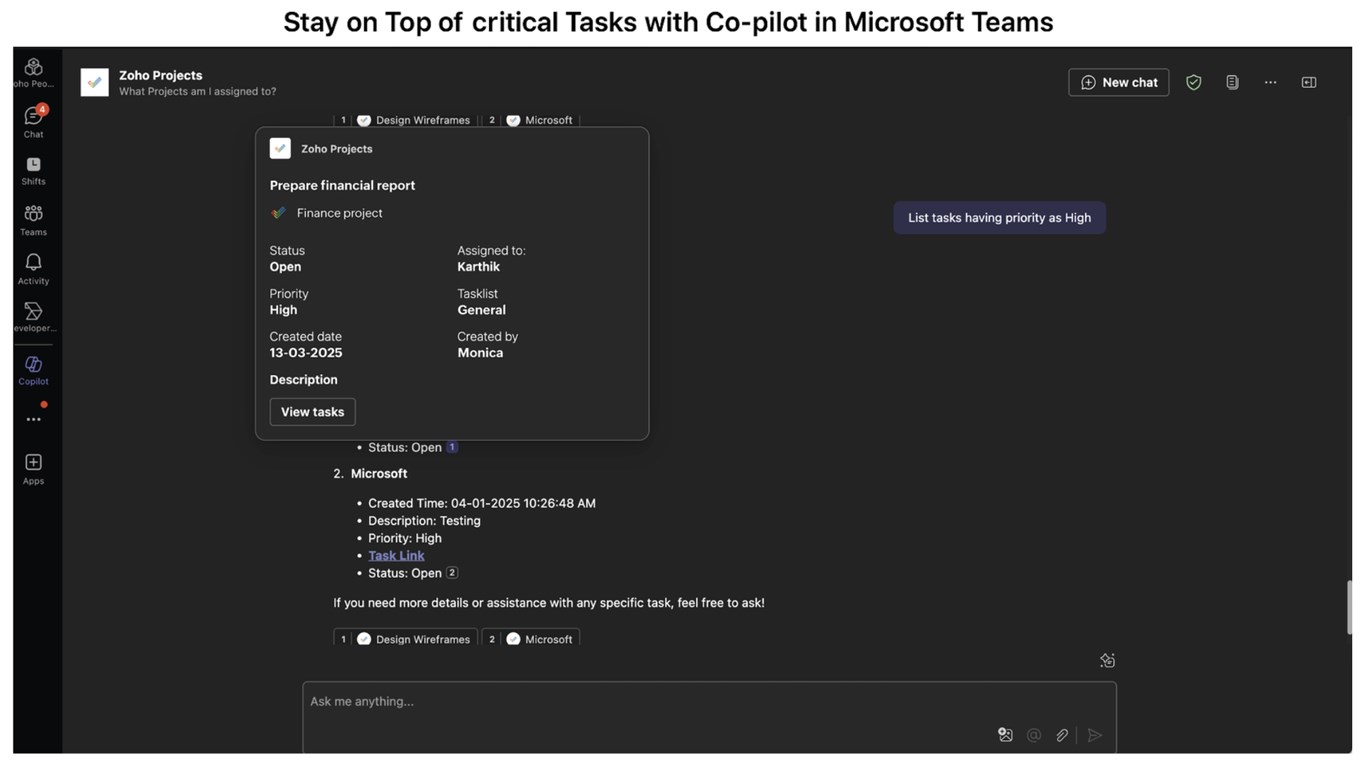Open citation 1 after Status: Open
Image resolution: width=1366 pixels, height=768 pixels.
click(x=452, y=447)
